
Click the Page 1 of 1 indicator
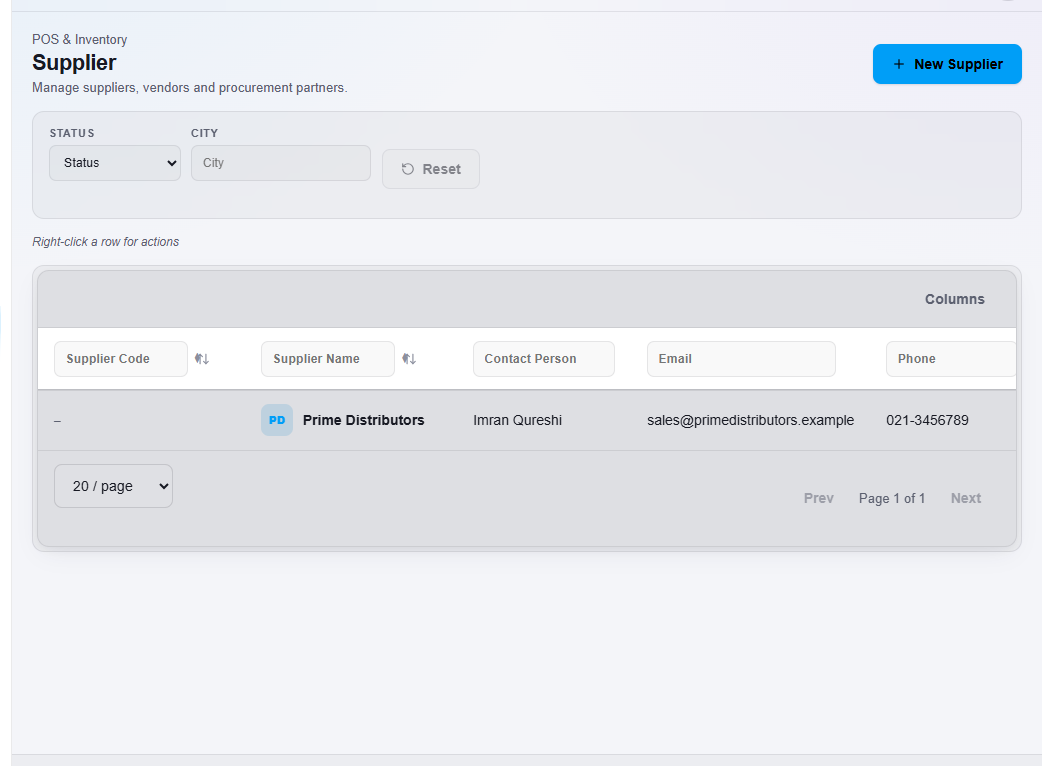tap(892, 498)
